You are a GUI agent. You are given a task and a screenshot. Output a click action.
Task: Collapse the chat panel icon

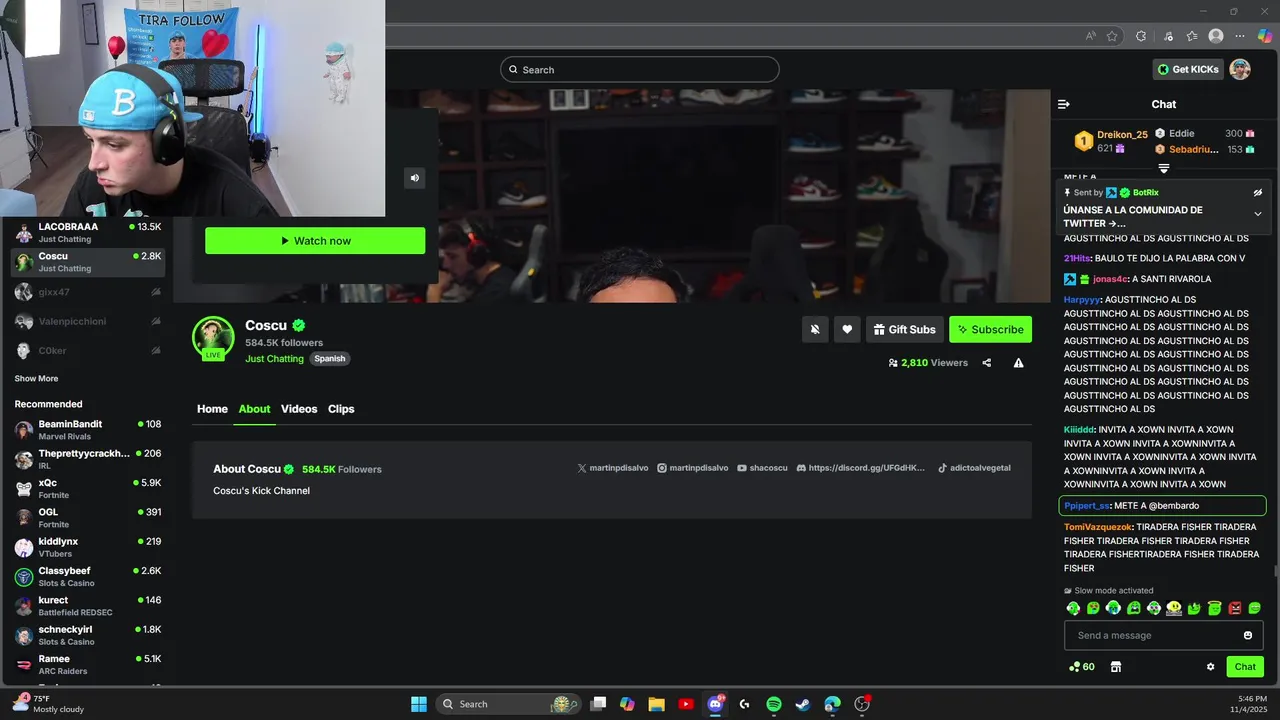[1064, 104]
